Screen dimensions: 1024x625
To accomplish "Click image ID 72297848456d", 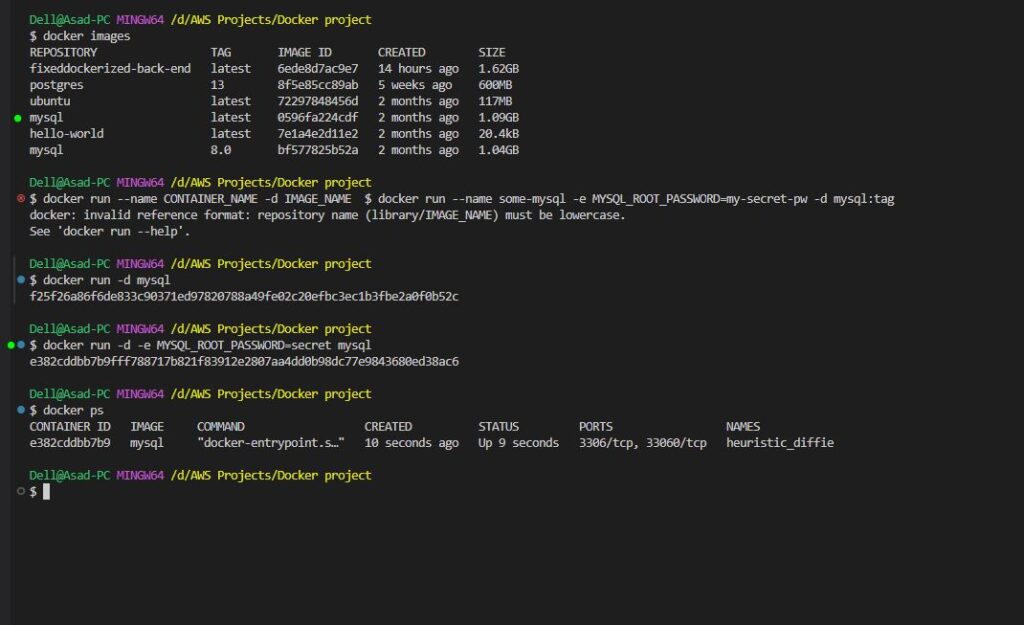I will tap(318, 101).
